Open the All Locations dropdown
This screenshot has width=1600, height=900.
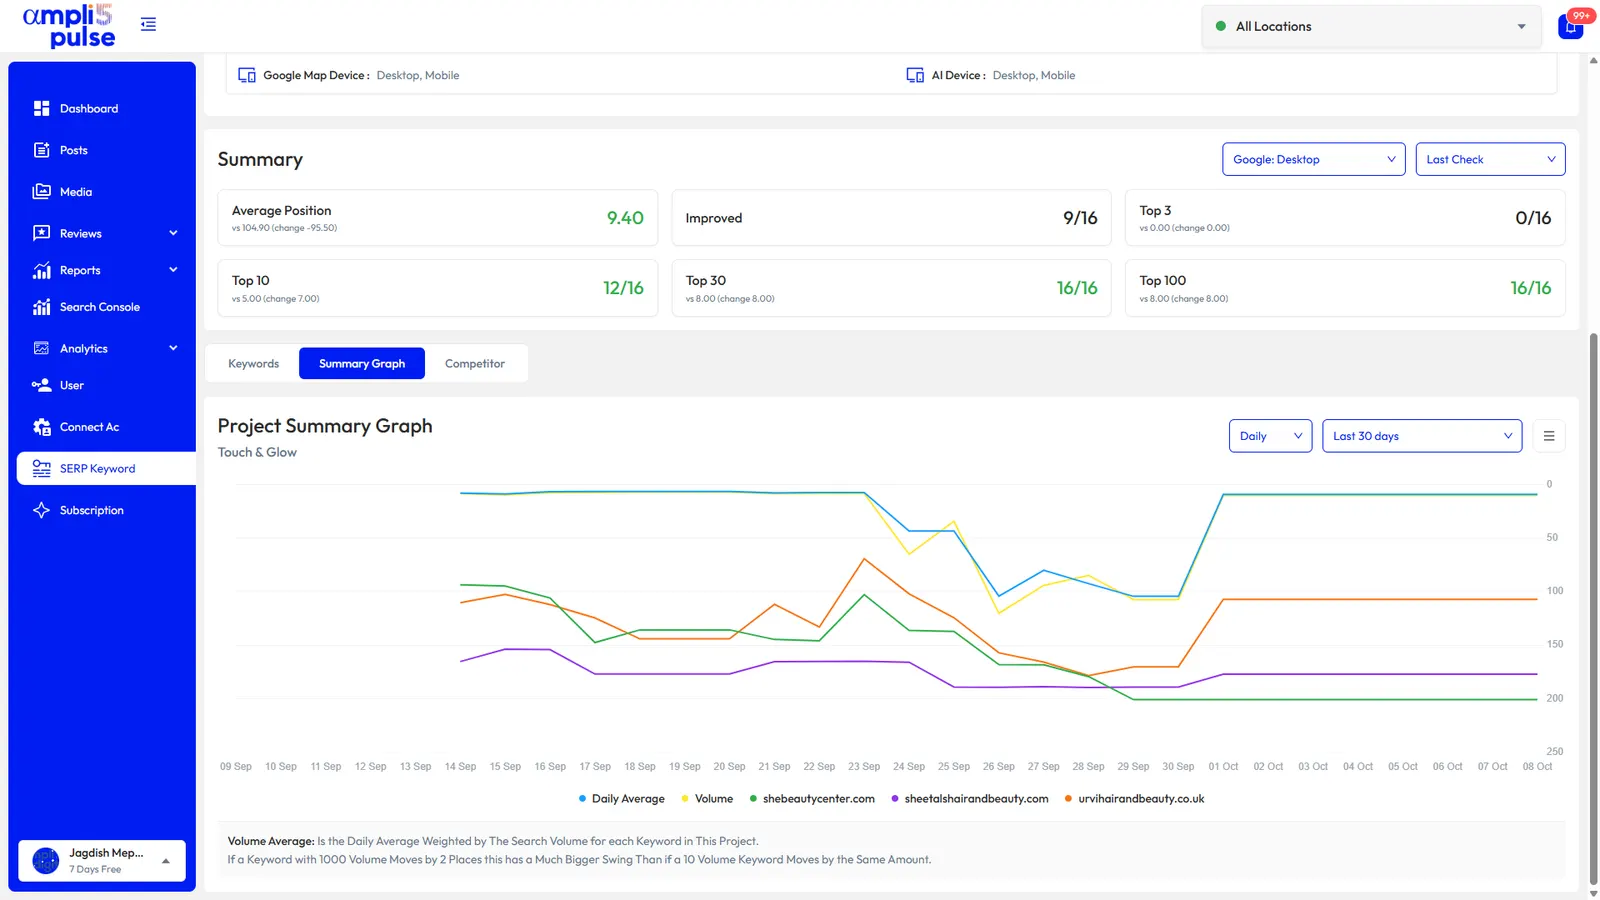[1372, 27]
